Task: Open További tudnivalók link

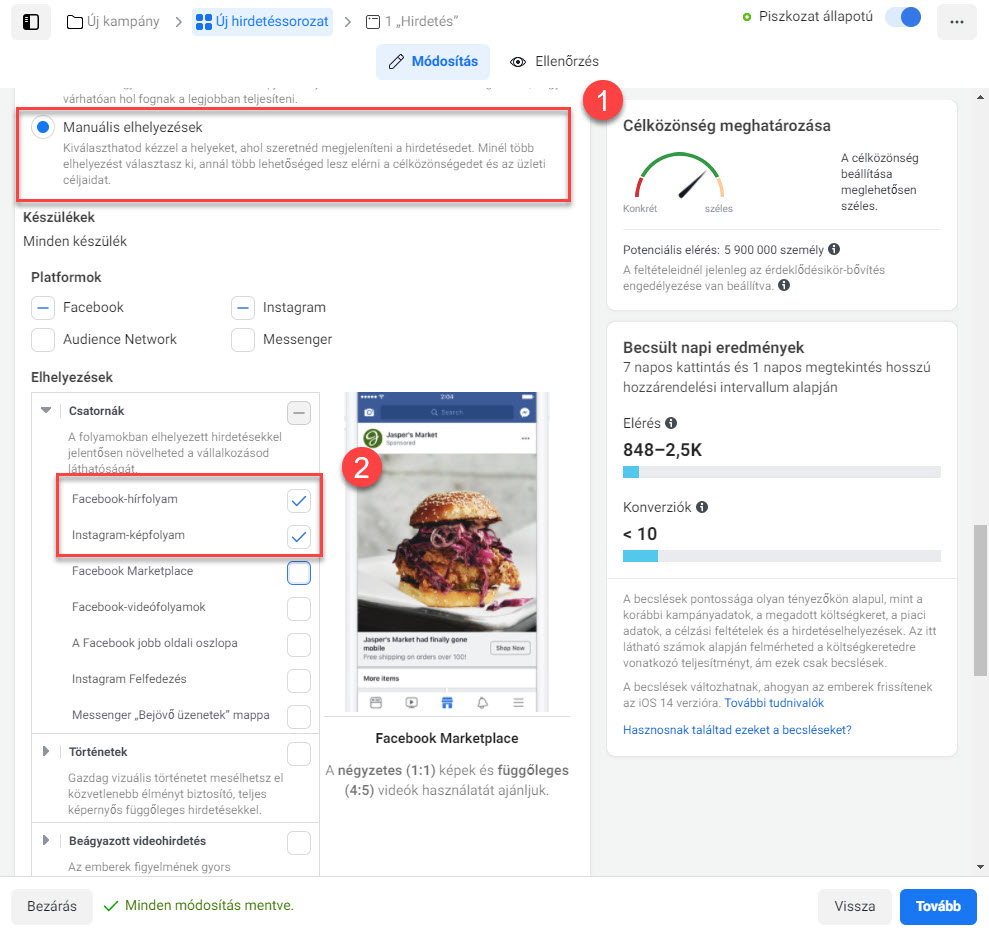Action: point(774,703)
